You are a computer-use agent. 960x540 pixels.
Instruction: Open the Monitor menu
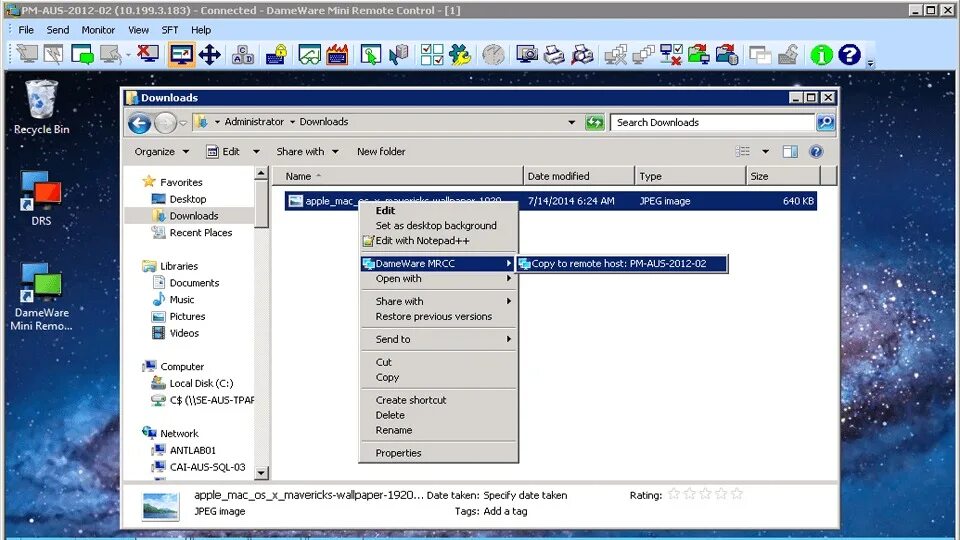tap(98, 29)
